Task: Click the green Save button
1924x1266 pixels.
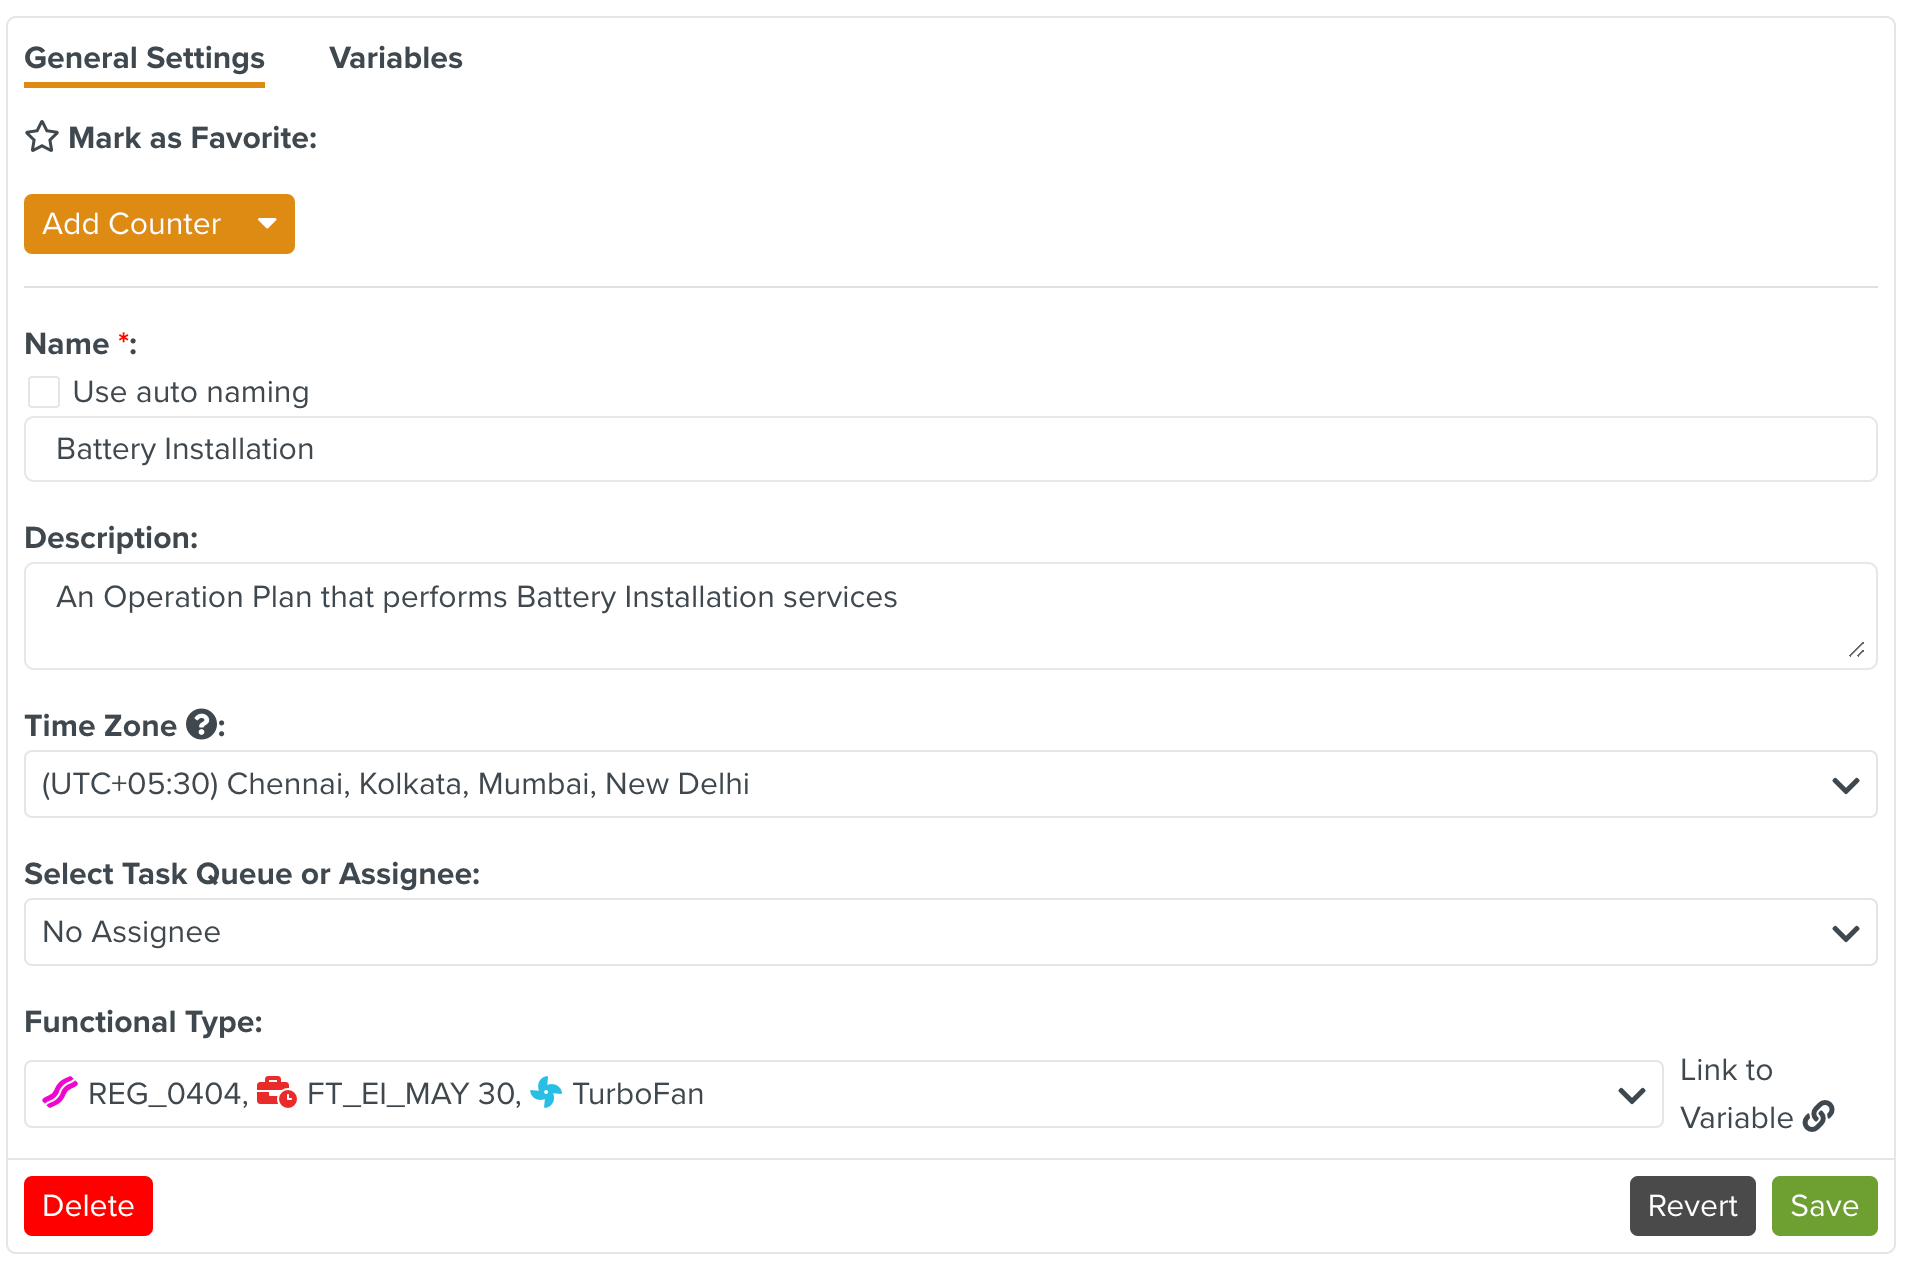Action: (1824, 1206)
